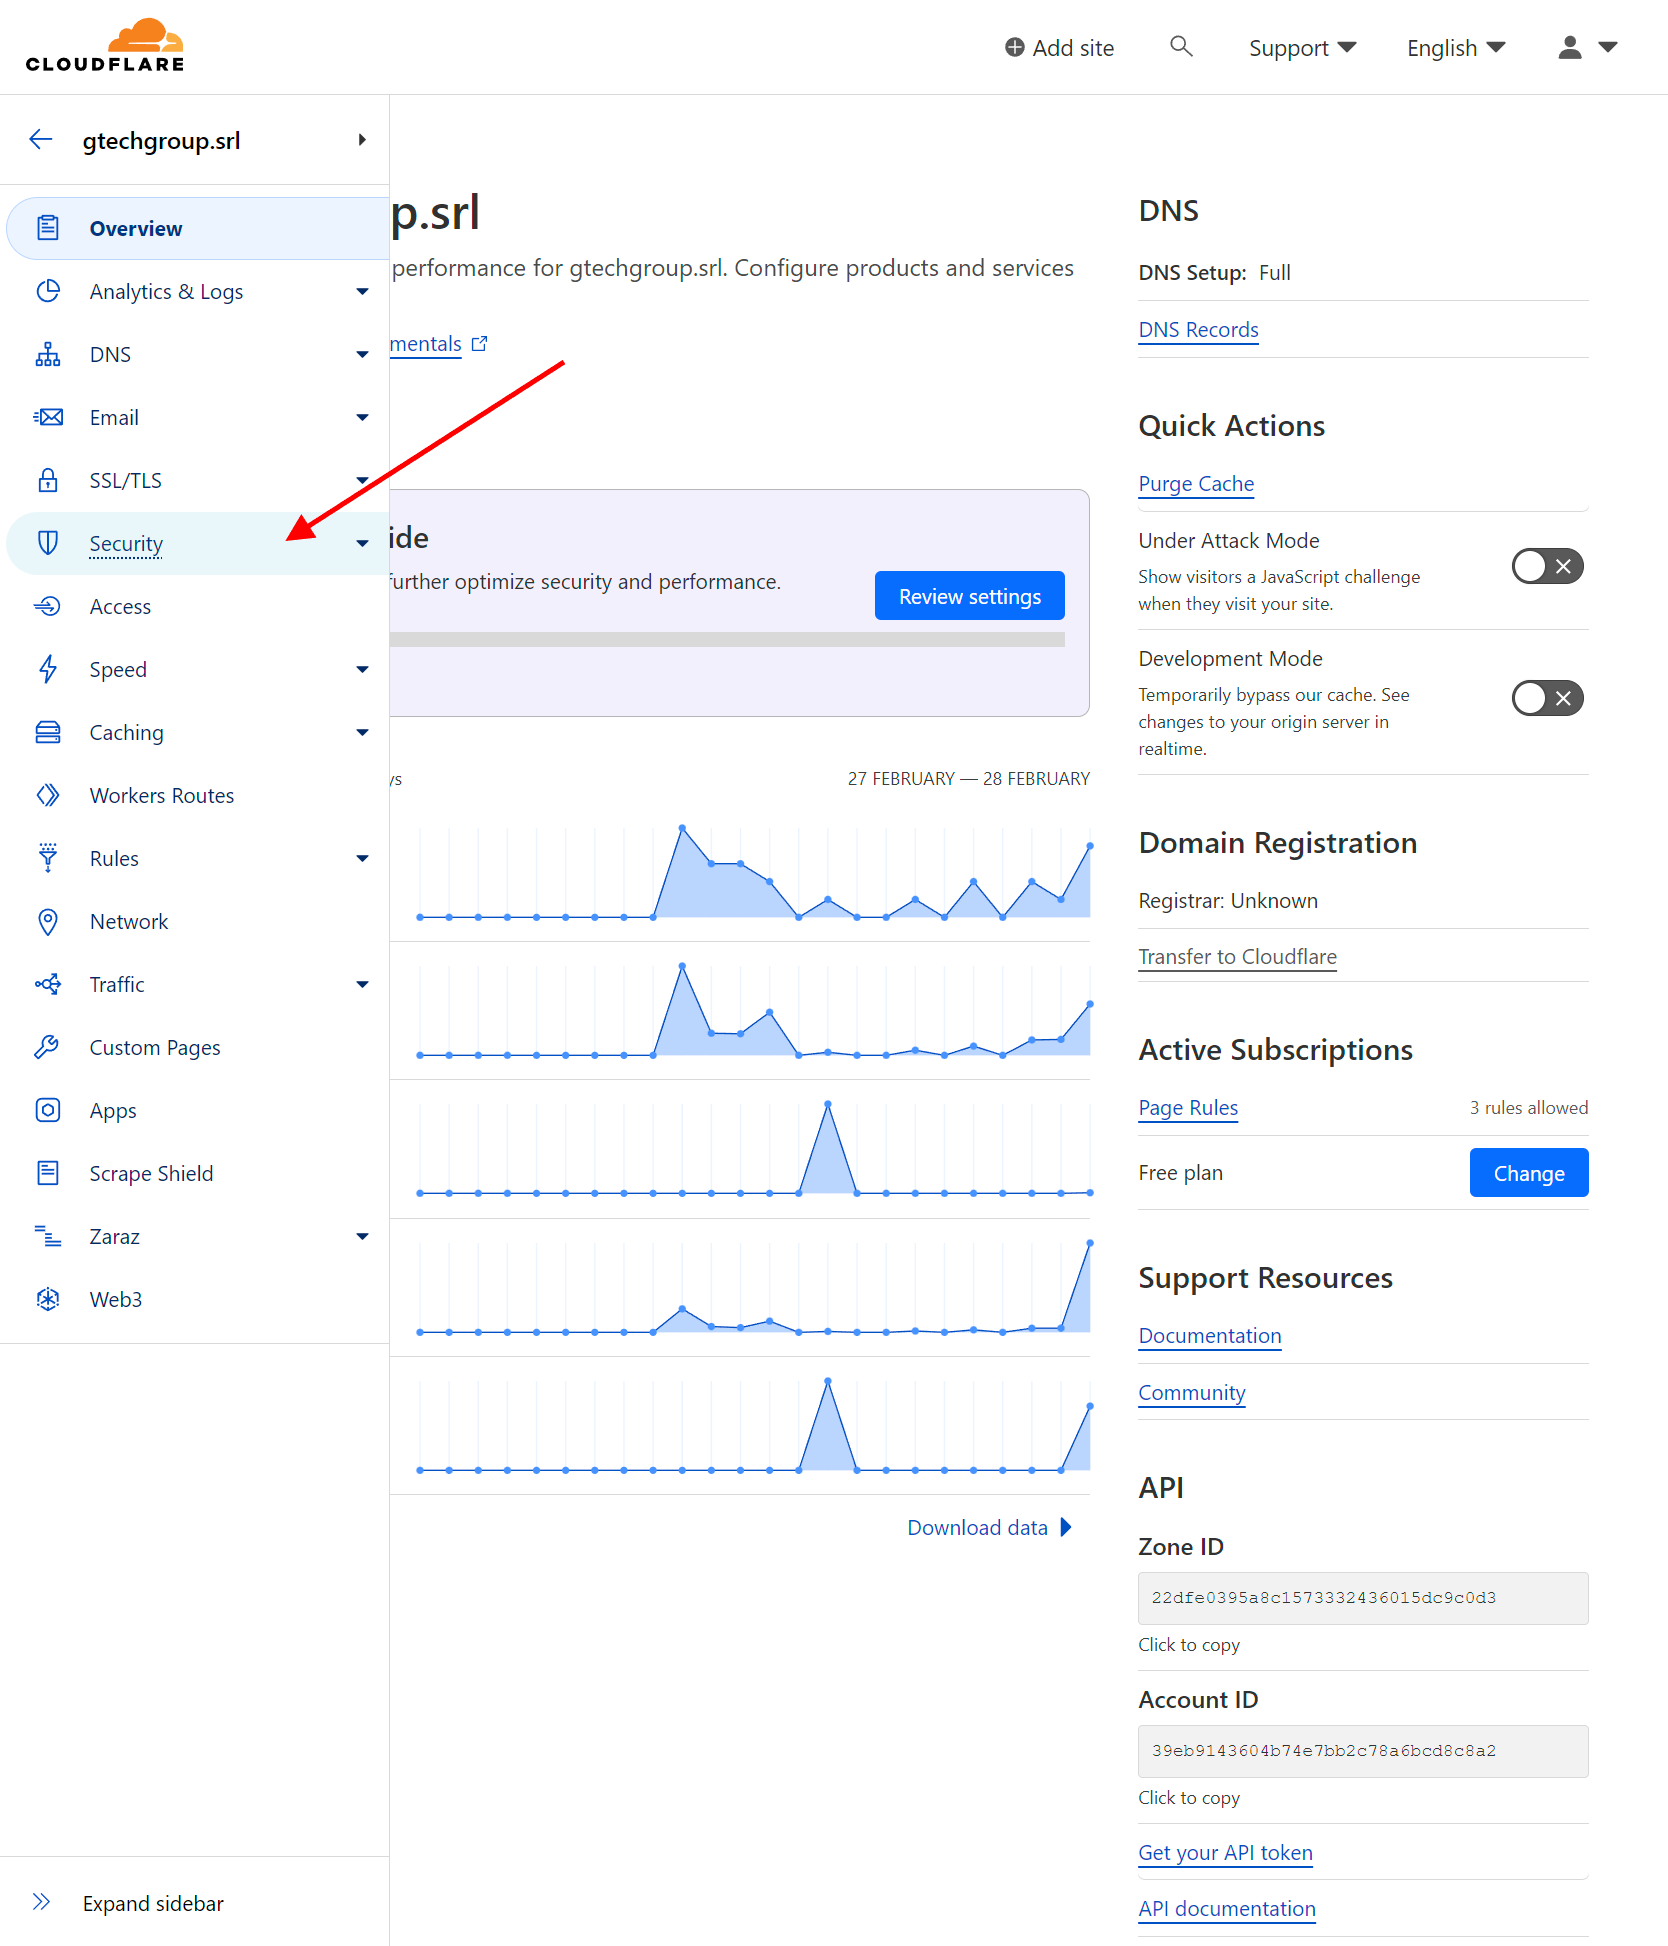Turn on Development Mode switch

pos(1546,698)
